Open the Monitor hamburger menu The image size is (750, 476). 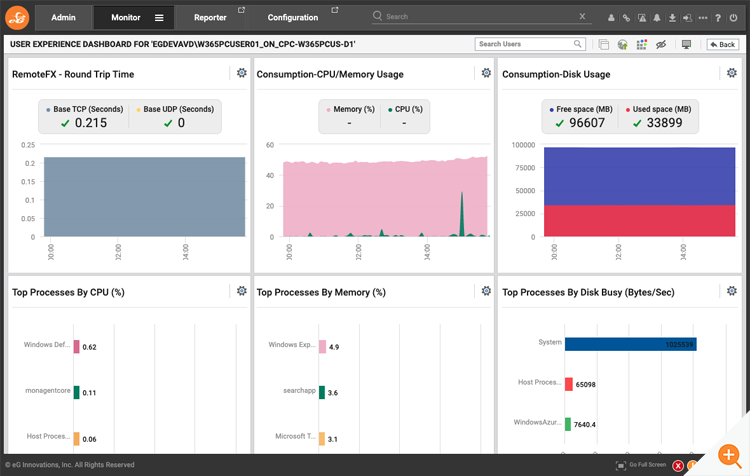coord(159,18)
